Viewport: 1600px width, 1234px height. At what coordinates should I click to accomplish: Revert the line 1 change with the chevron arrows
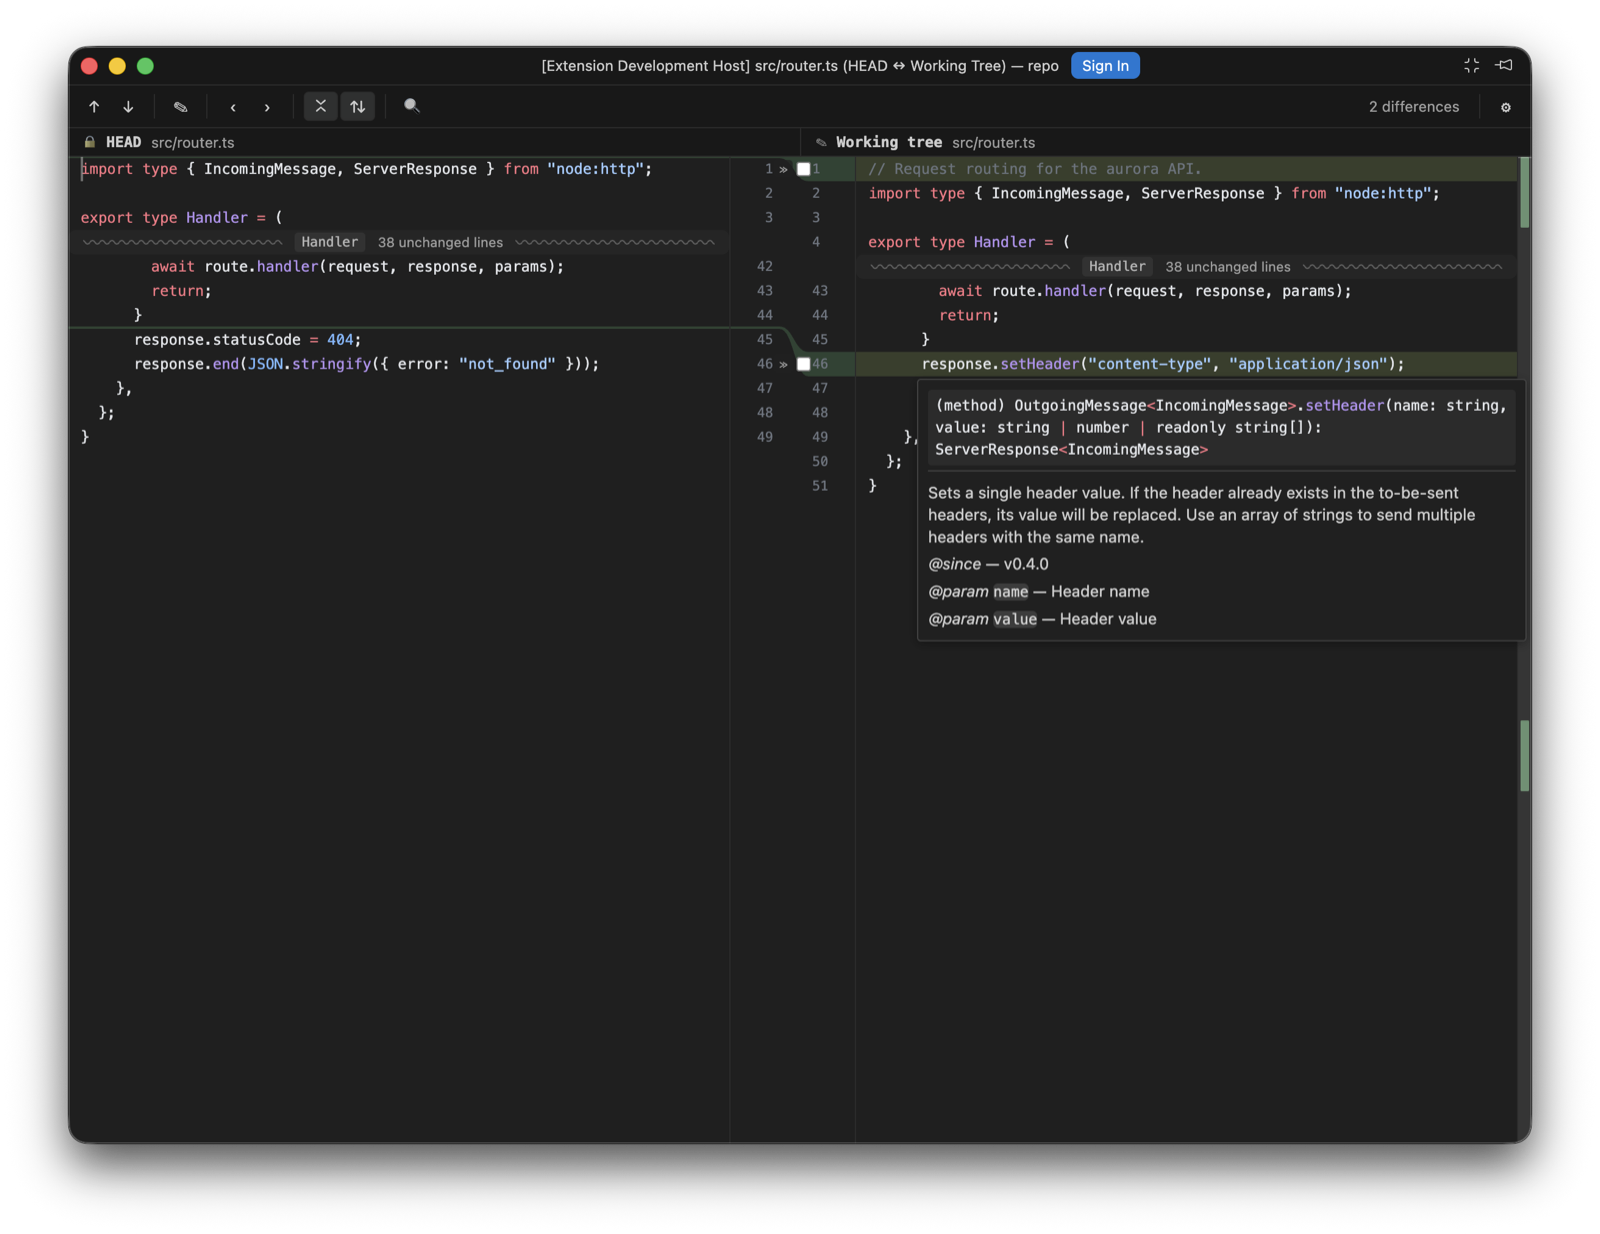coord(783,169)
